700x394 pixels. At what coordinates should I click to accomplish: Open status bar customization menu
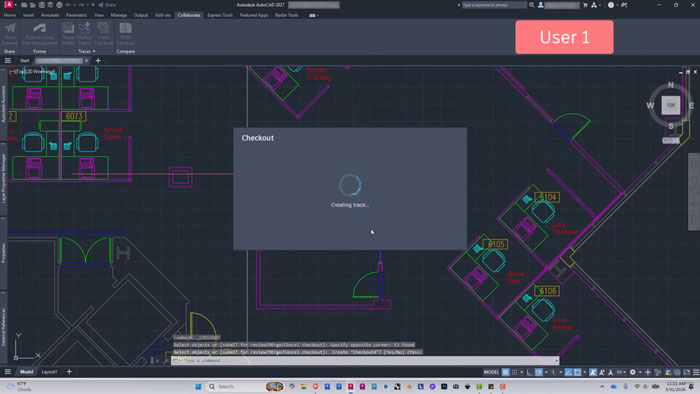point(696,372)
